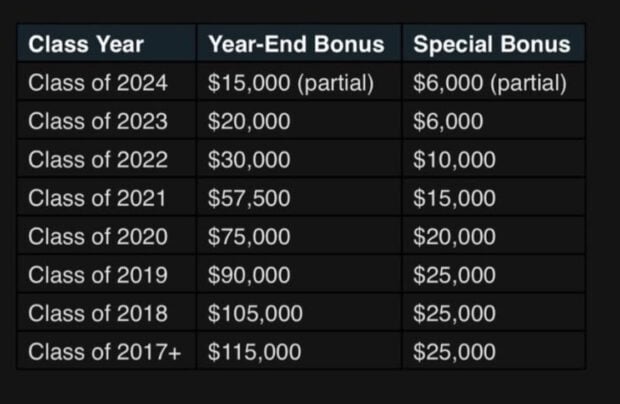The image size is (620, 404).
Task: Click the Class of 2022 cell
Action: point(98,160)
